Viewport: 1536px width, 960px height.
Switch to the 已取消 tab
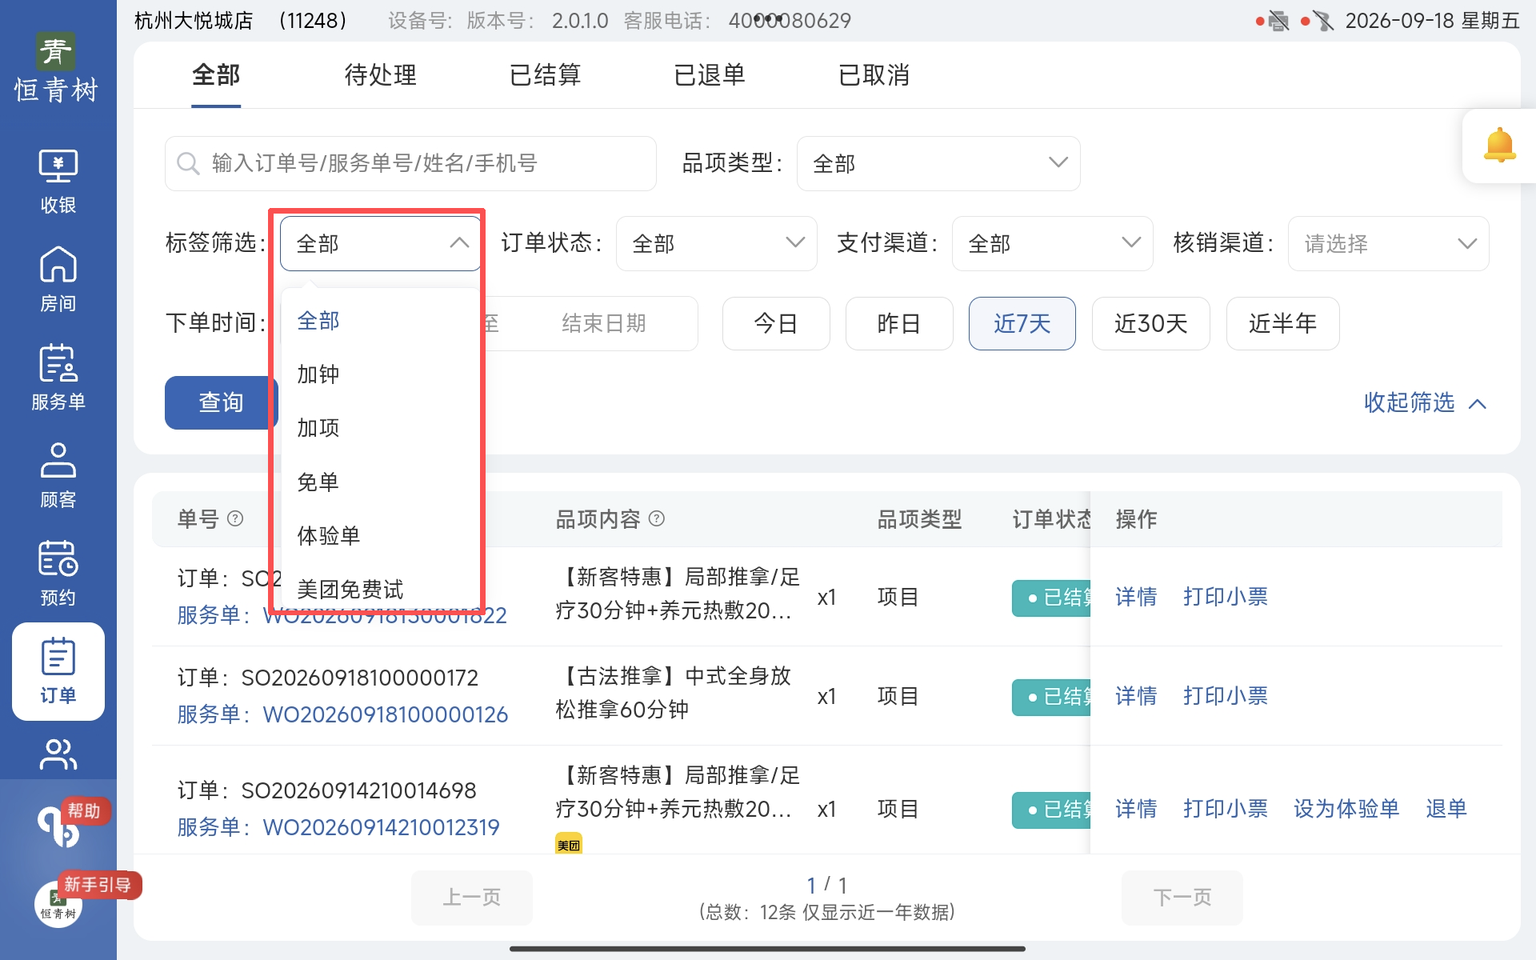pyautogui.click(x=874, y=75)
